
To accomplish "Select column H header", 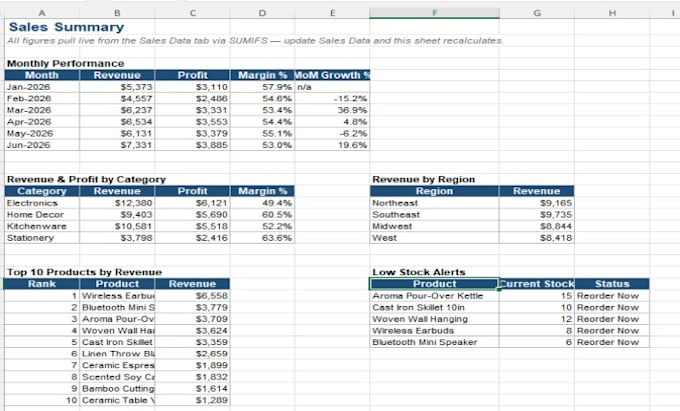I will click(612, 13).
